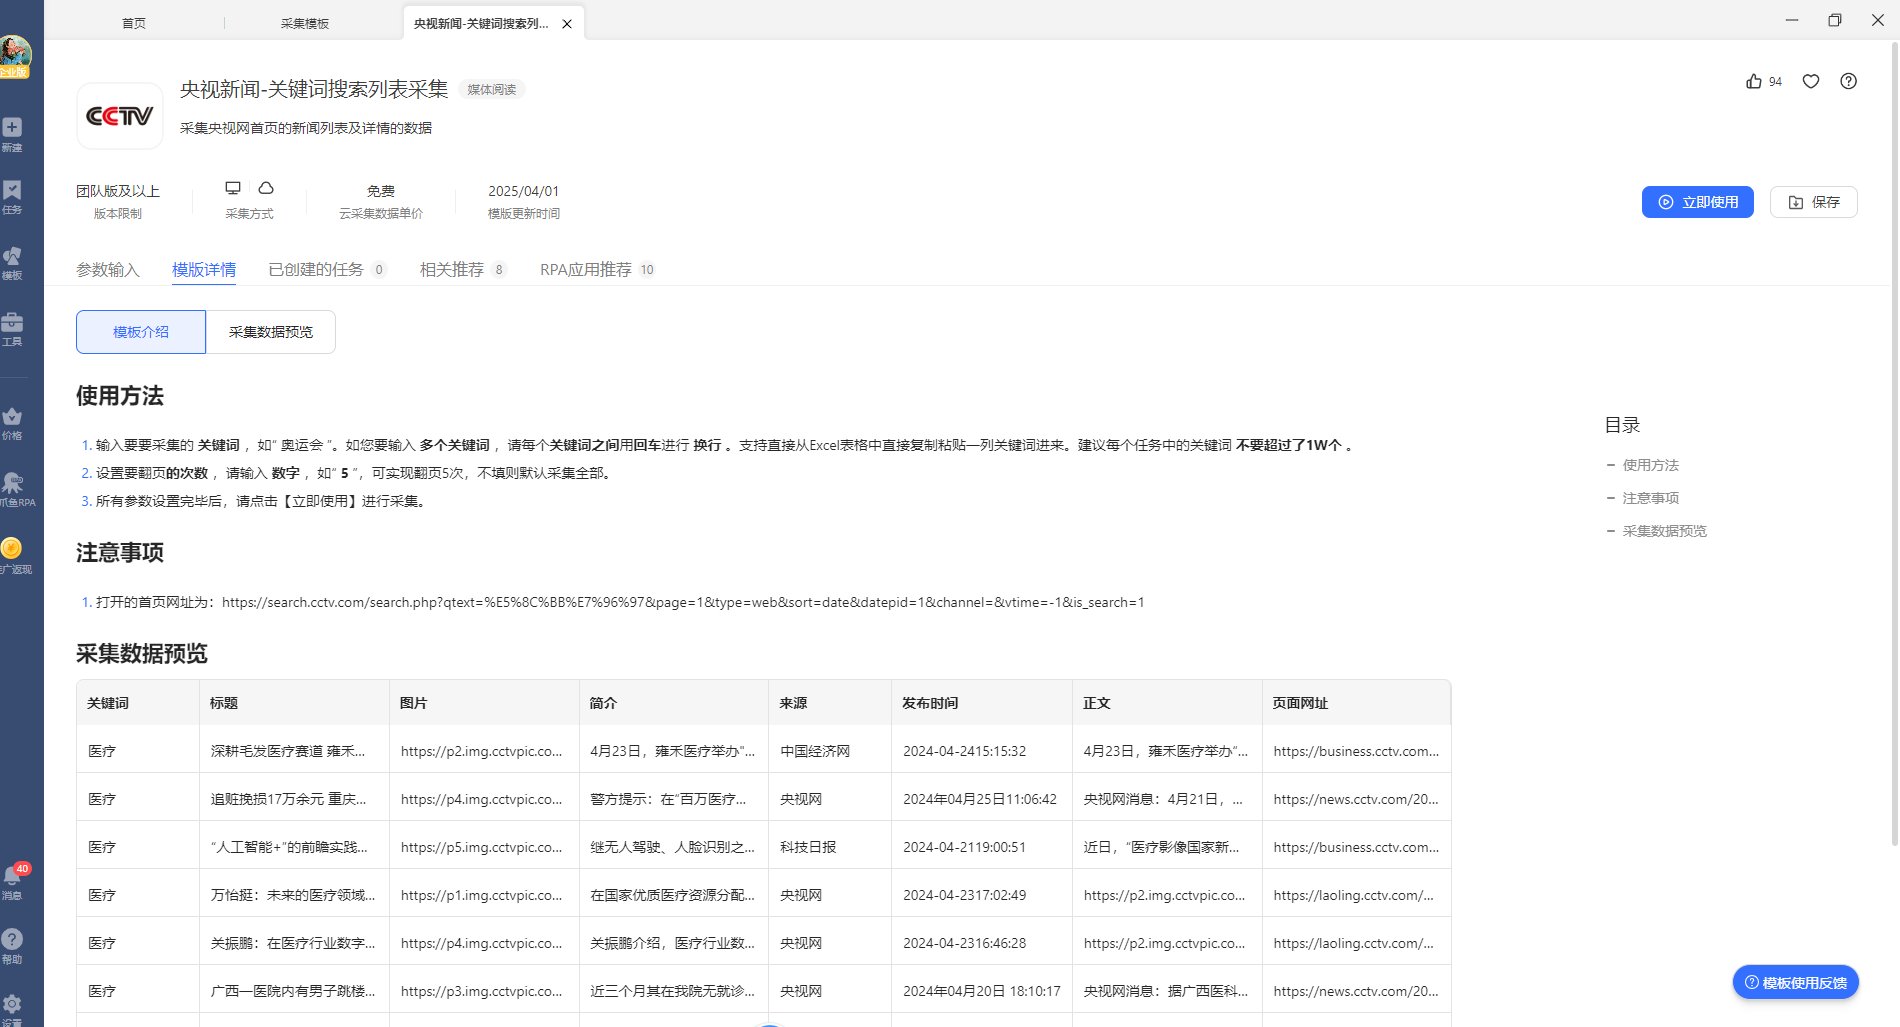Open the 新建 (new) sidebar icon
This screenshot has height=1027, width=1900.
pyautogui.click(x=12, y=134)
